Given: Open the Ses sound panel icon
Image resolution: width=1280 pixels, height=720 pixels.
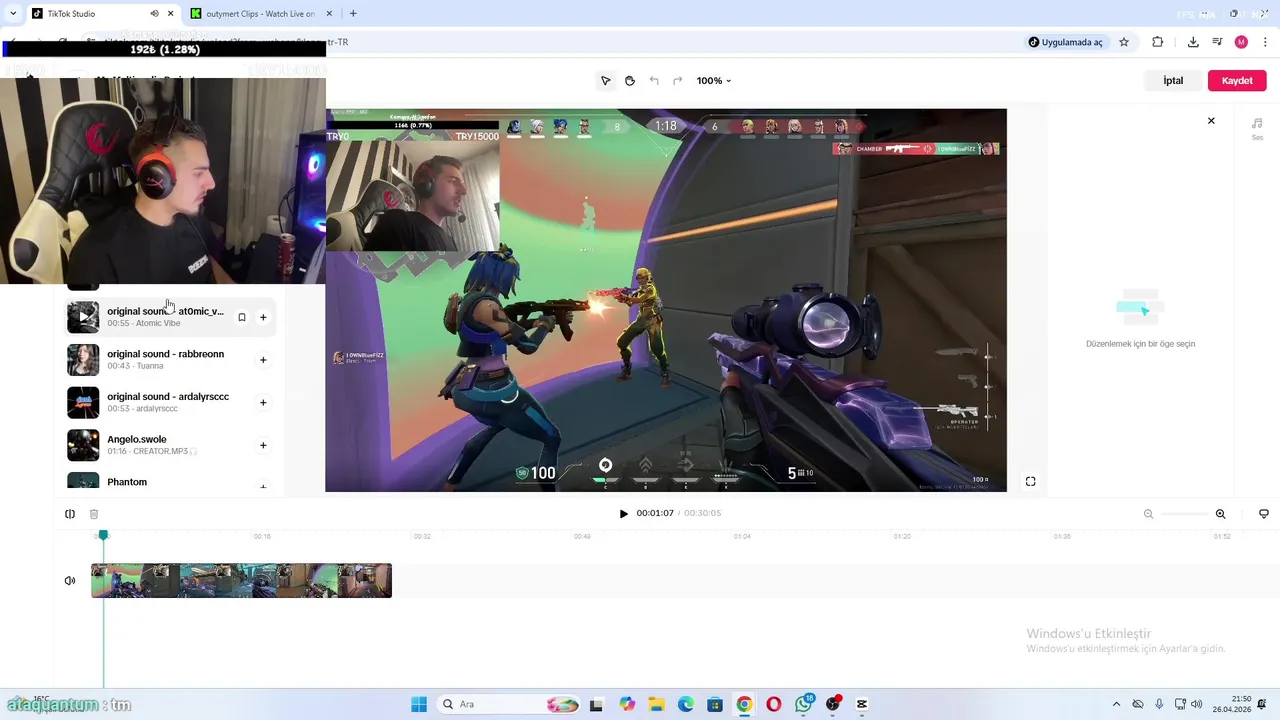Looking at the screenshot, I should click(x=1257, y=128).
